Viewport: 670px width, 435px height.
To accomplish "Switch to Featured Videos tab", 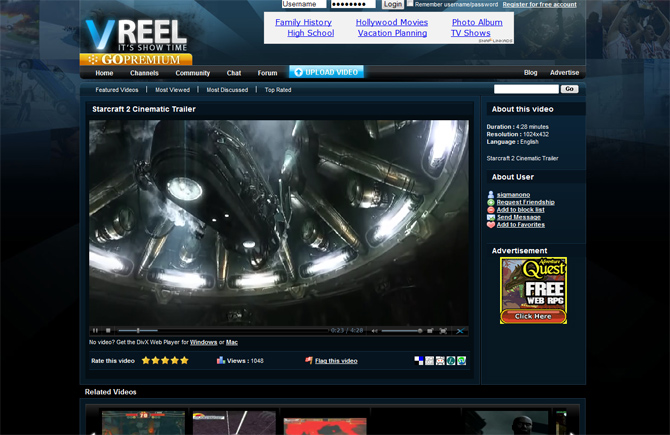I will 117,90.
